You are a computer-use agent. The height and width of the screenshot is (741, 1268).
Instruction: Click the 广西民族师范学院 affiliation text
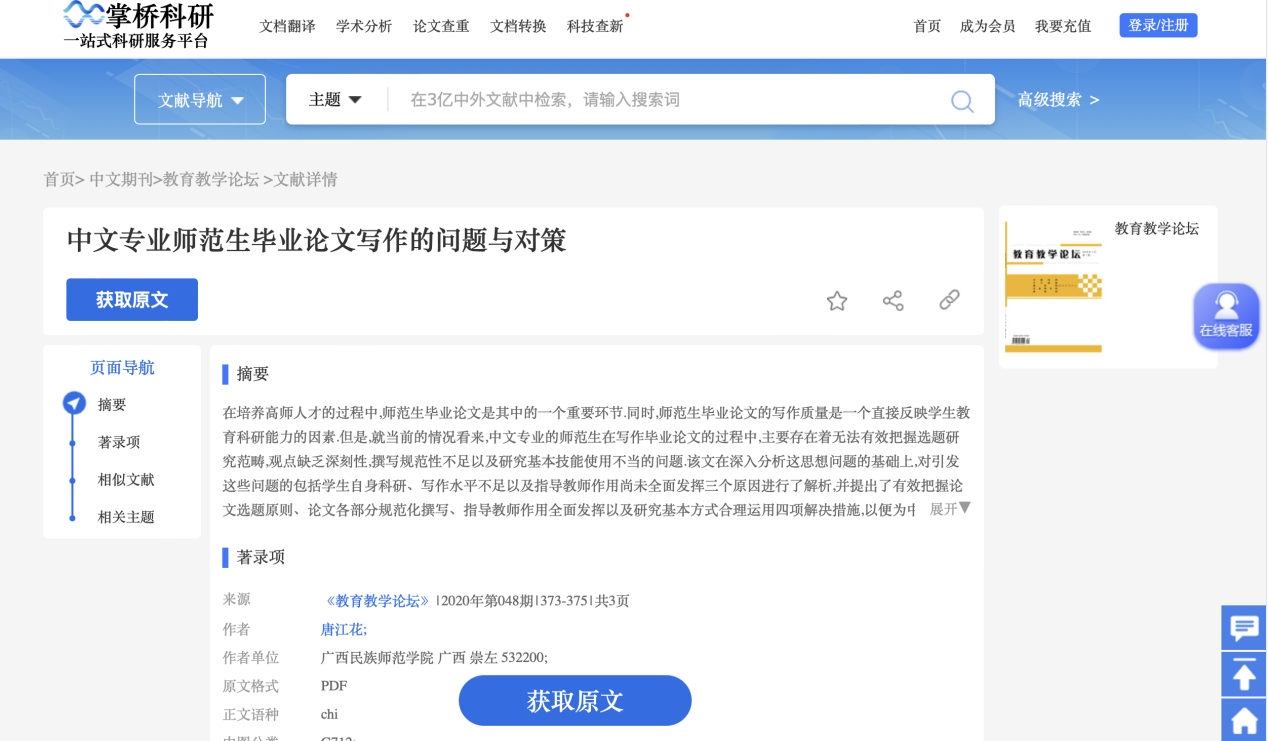[x=377, y=658]
